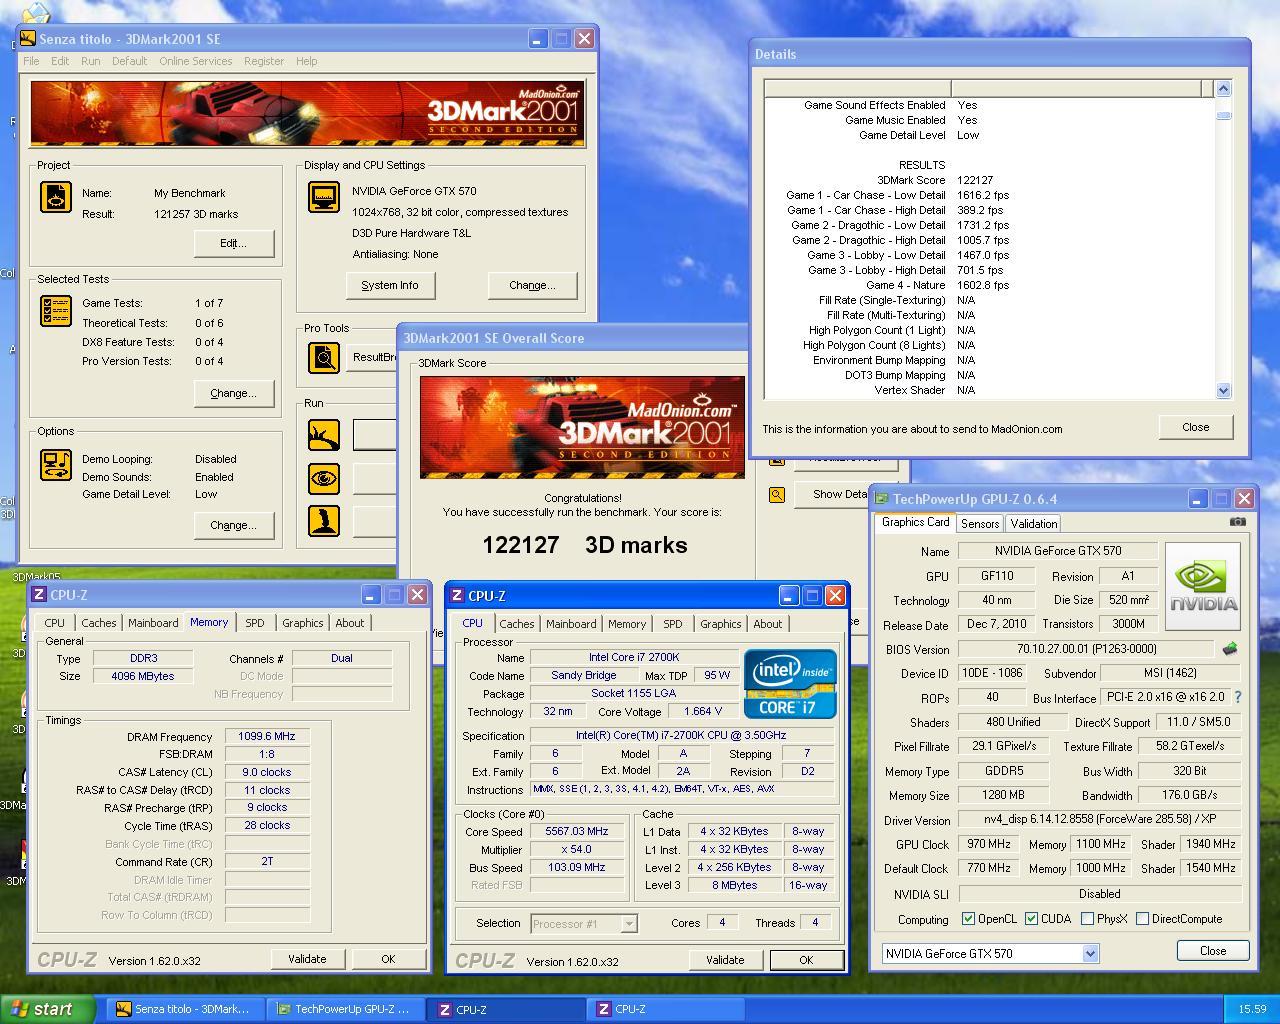
Task: Click OK in the CPU-Z Memory window
Action: 388,958
